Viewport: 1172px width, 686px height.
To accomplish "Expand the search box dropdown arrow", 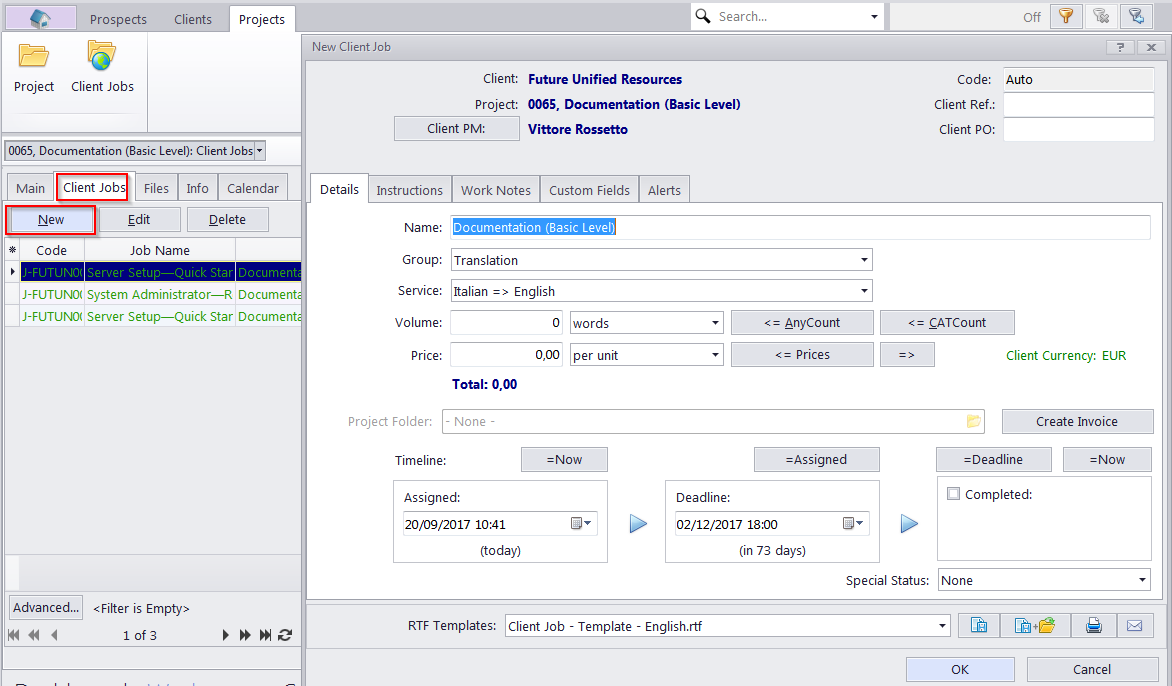I will (x=874, y=16).
